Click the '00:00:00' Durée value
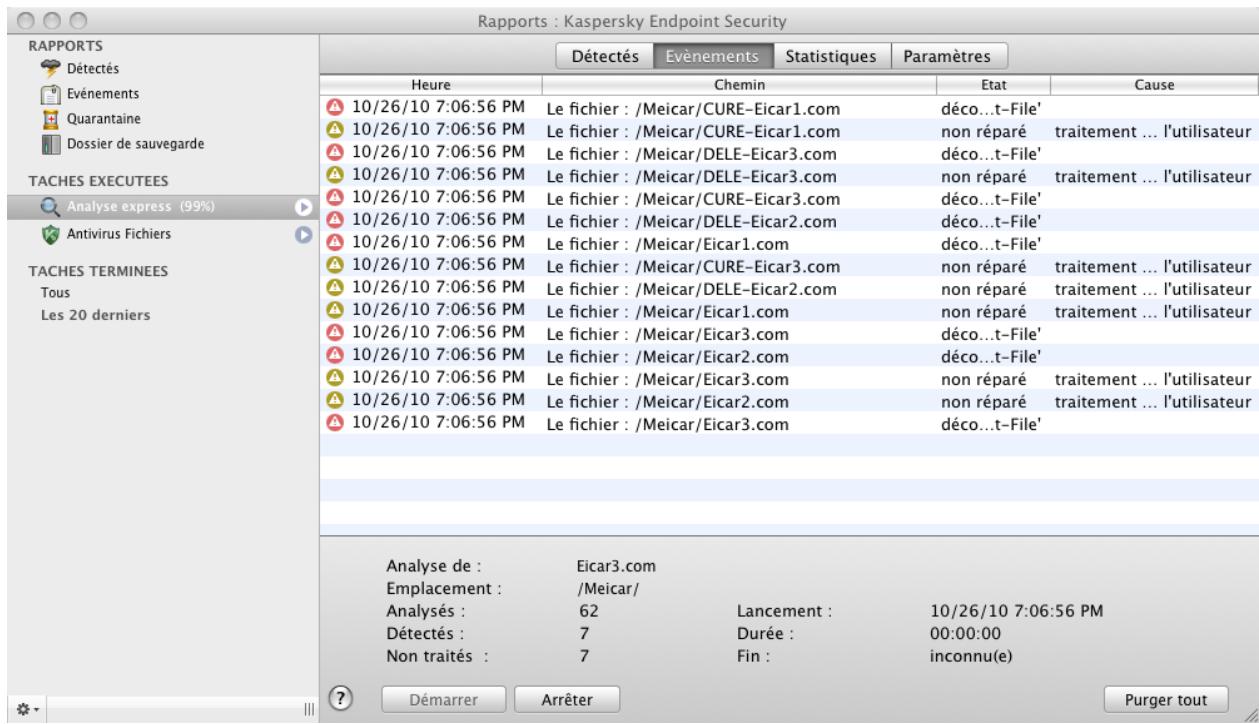The width and height of the screenshot is (1259, 724). [x=965, y=632]
